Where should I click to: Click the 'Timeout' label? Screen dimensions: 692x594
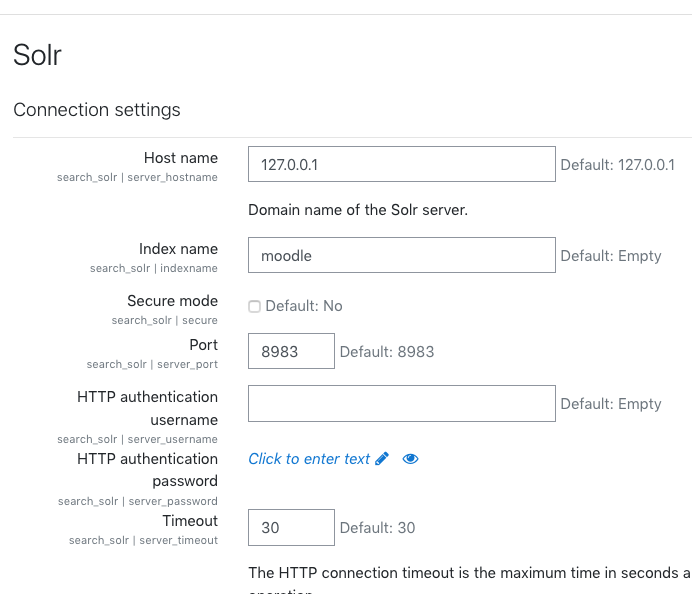point(190,521)
